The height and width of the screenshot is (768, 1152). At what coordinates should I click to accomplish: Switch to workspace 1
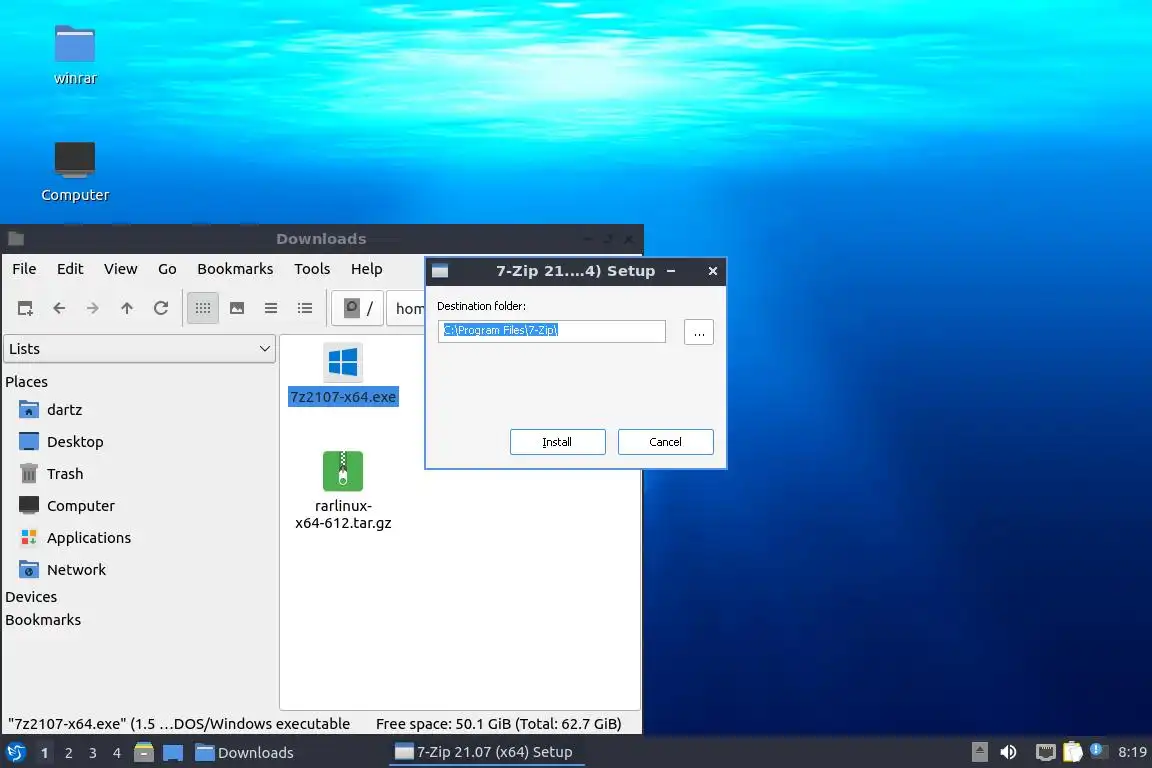point(44,753)
